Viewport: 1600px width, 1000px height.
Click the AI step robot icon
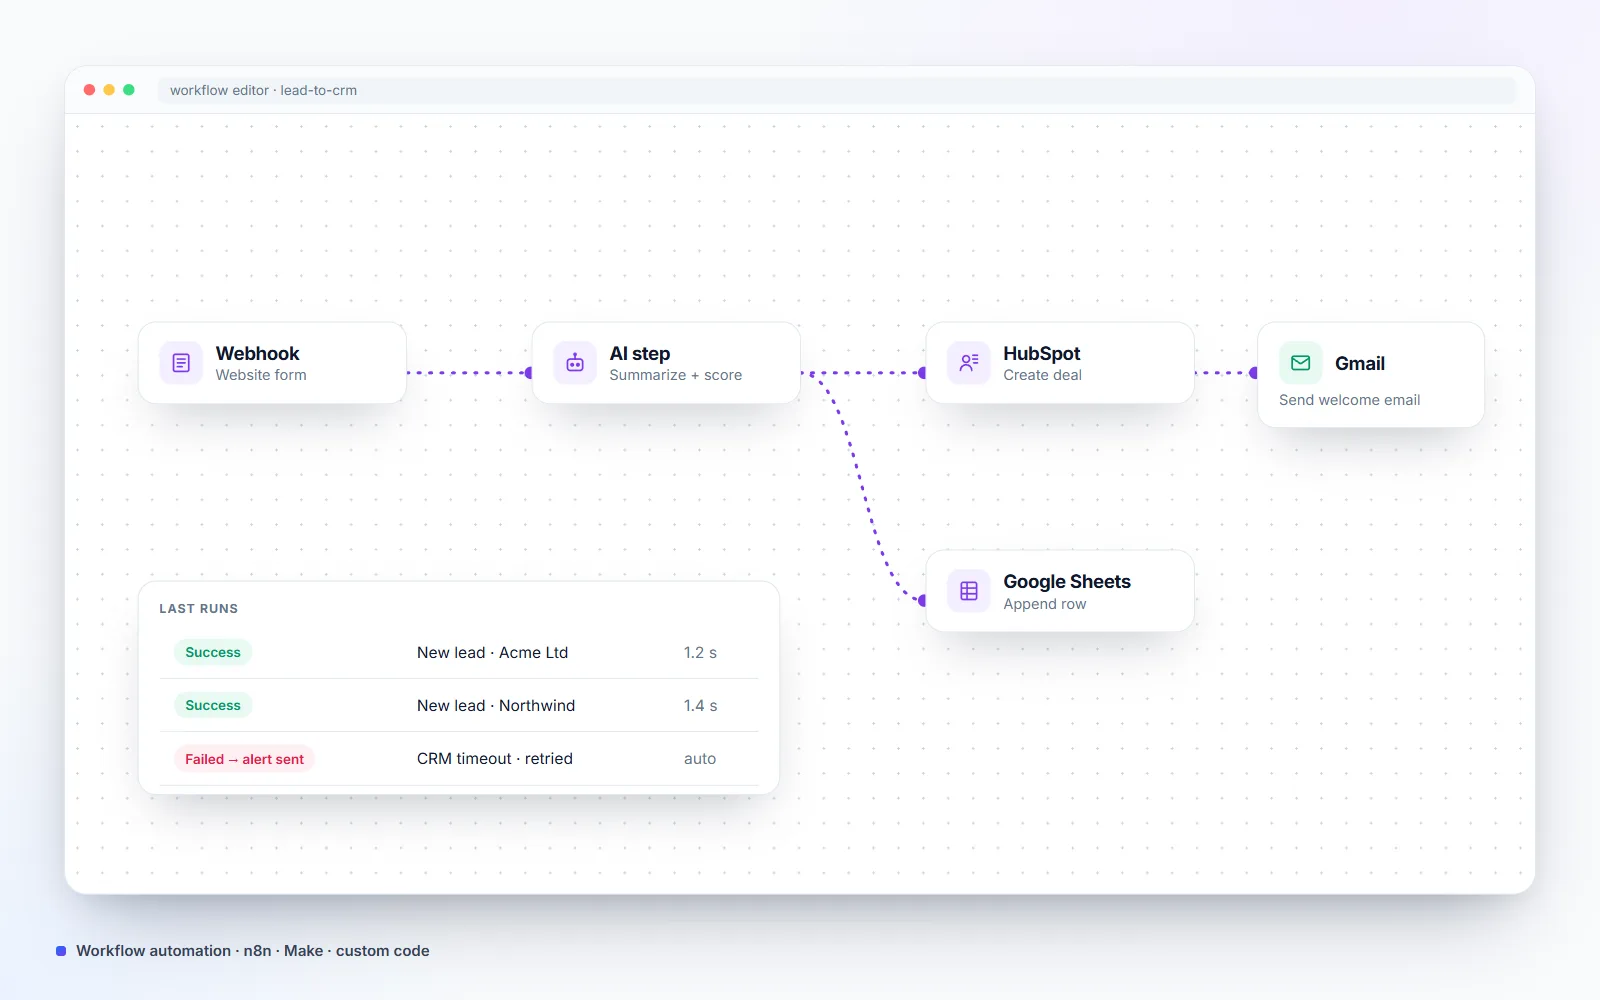pyautogui.click(x=575, y=363)
